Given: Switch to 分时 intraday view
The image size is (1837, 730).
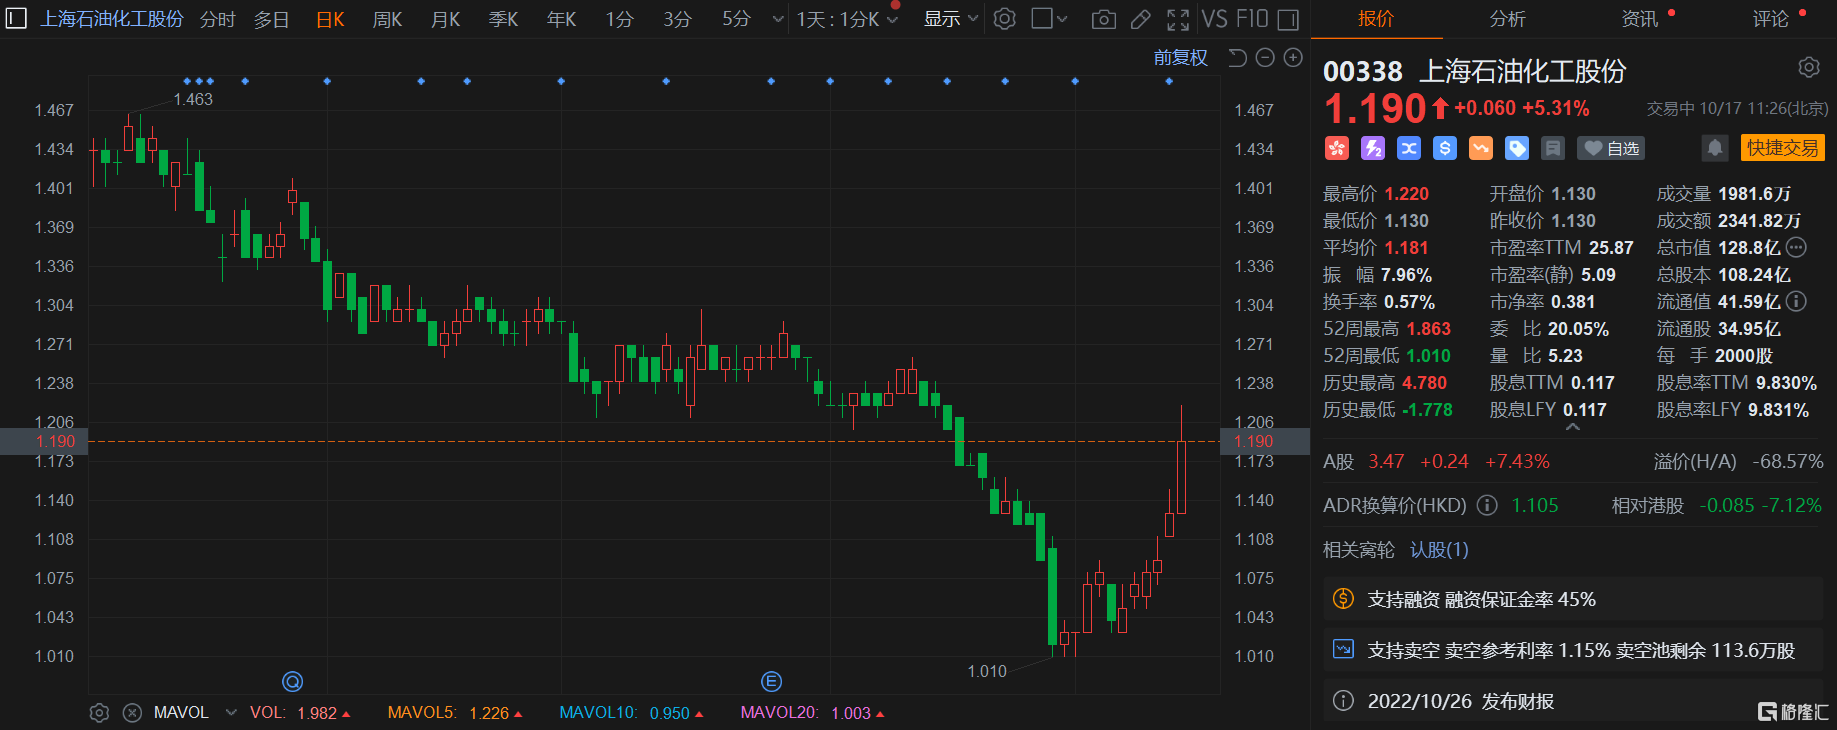Looking at the screenshot, I should pyautogui.click(x=217, y=19).
